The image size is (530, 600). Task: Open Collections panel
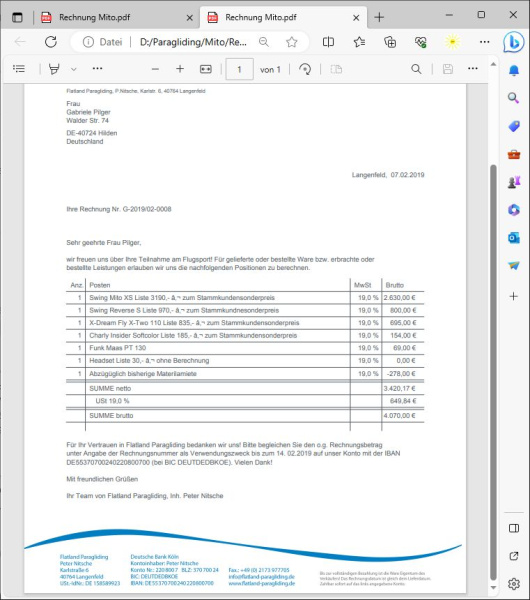[x=390, y=42]
